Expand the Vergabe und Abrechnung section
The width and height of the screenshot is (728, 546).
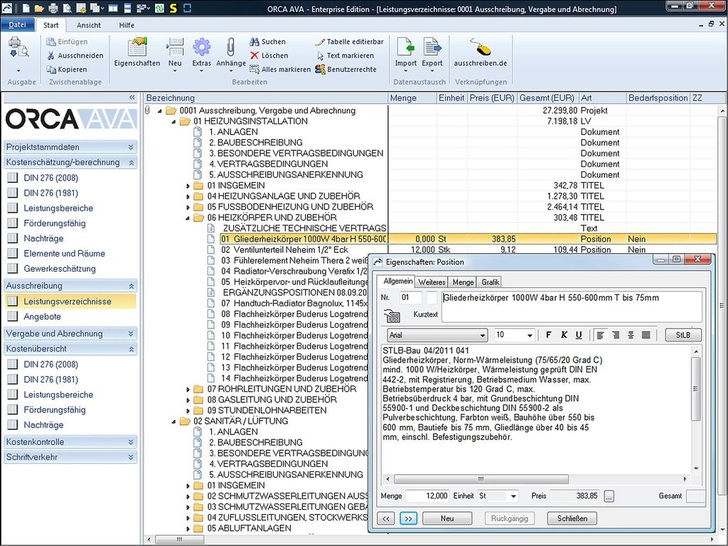pyautogui.click(x=131, y=334)
